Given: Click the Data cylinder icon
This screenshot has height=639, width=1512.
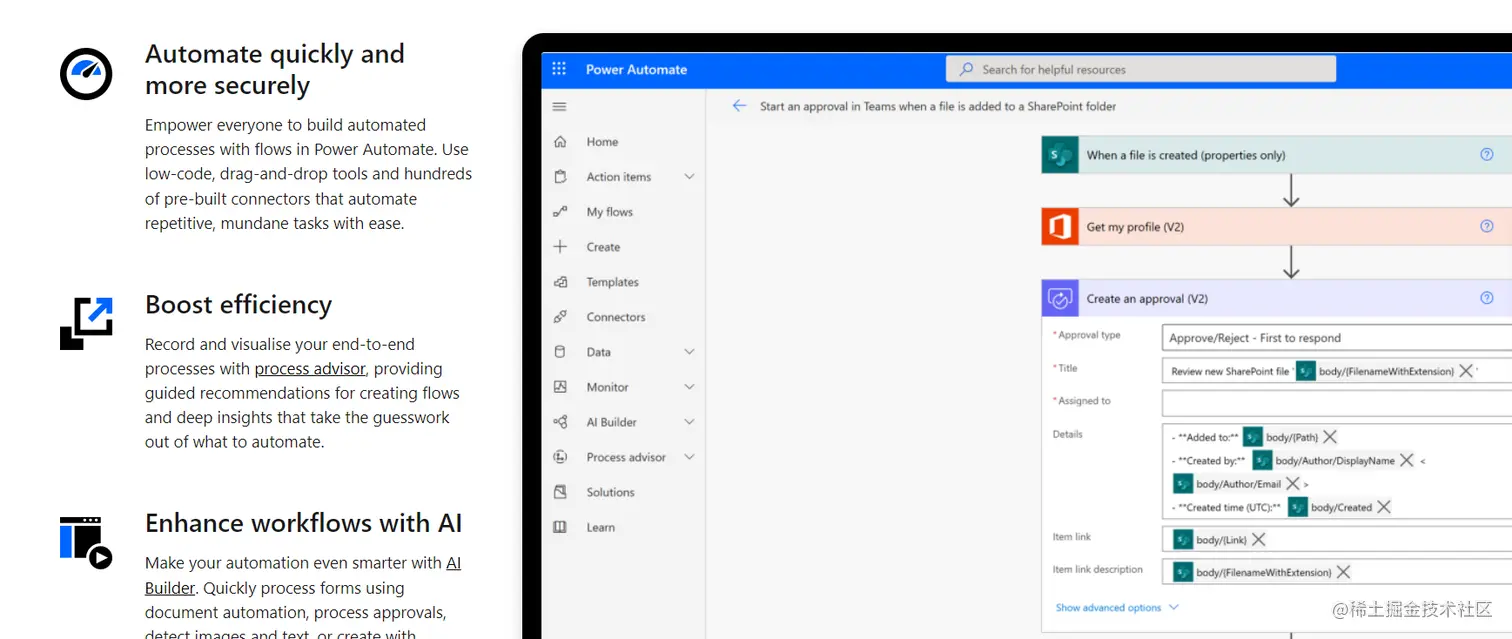Looking at the screenshot, I should click(x=560, y=352).
